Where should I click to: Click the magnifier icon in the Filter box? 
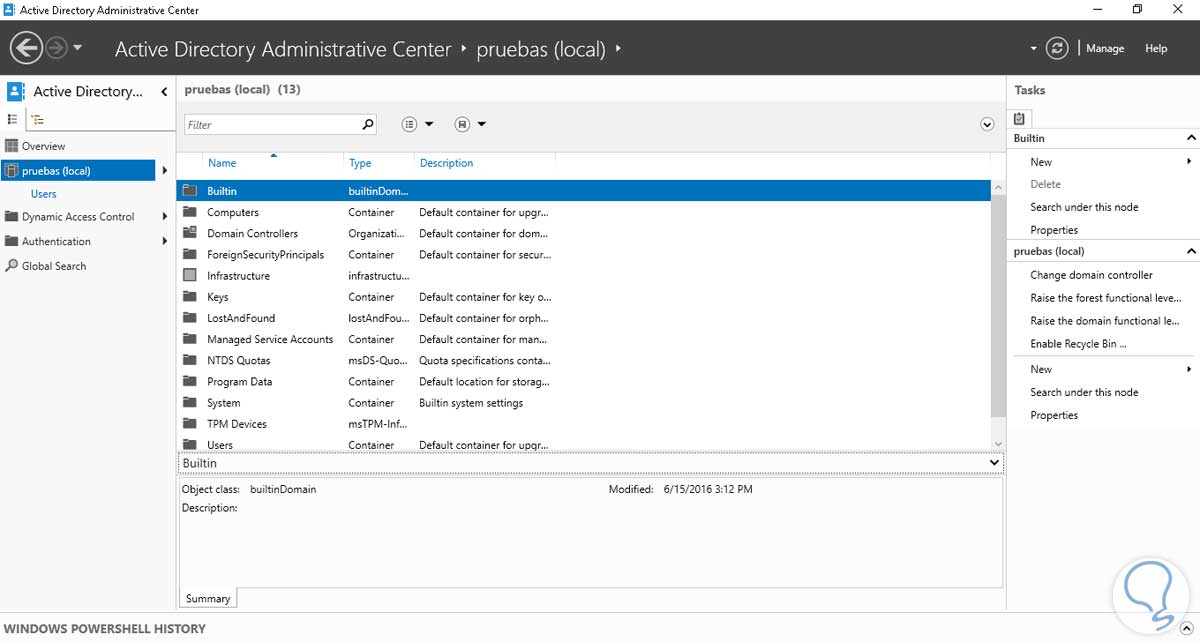click(368, 124)
